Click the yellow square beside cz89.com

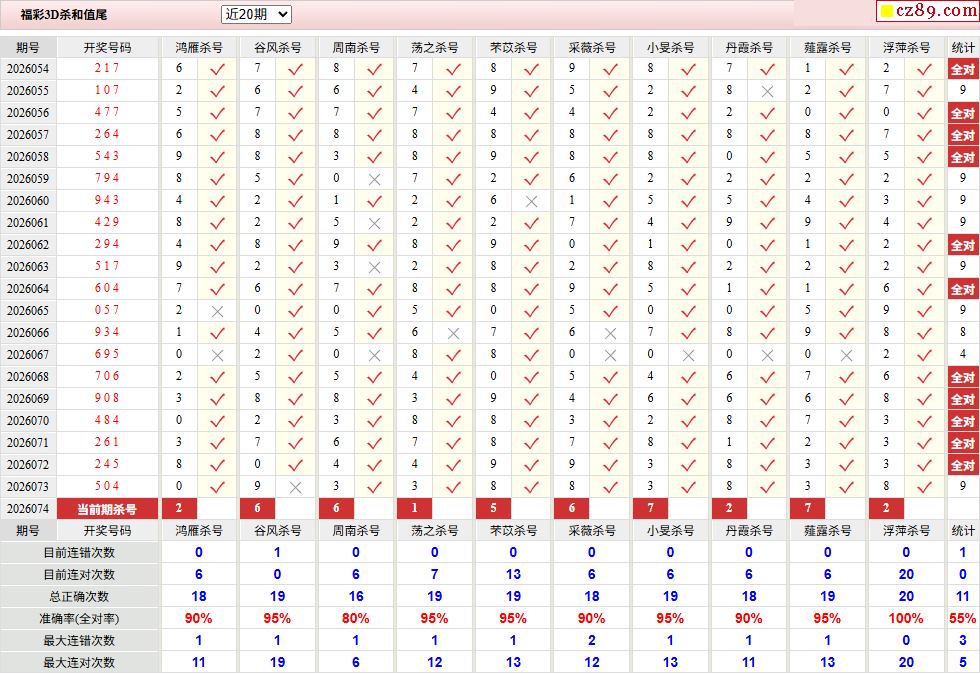[886, 11]
